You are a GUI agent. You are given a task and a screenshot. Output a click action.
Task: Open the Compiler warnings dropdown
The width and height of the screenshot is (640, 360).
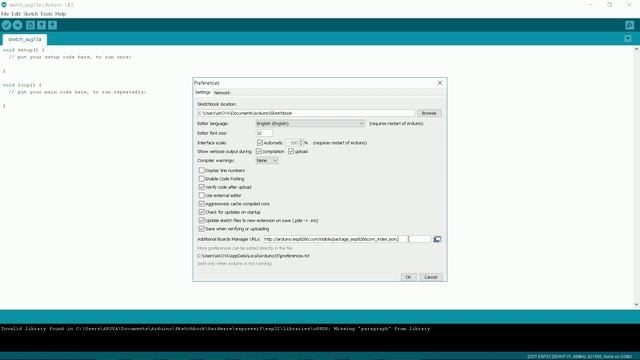[267, 160]
